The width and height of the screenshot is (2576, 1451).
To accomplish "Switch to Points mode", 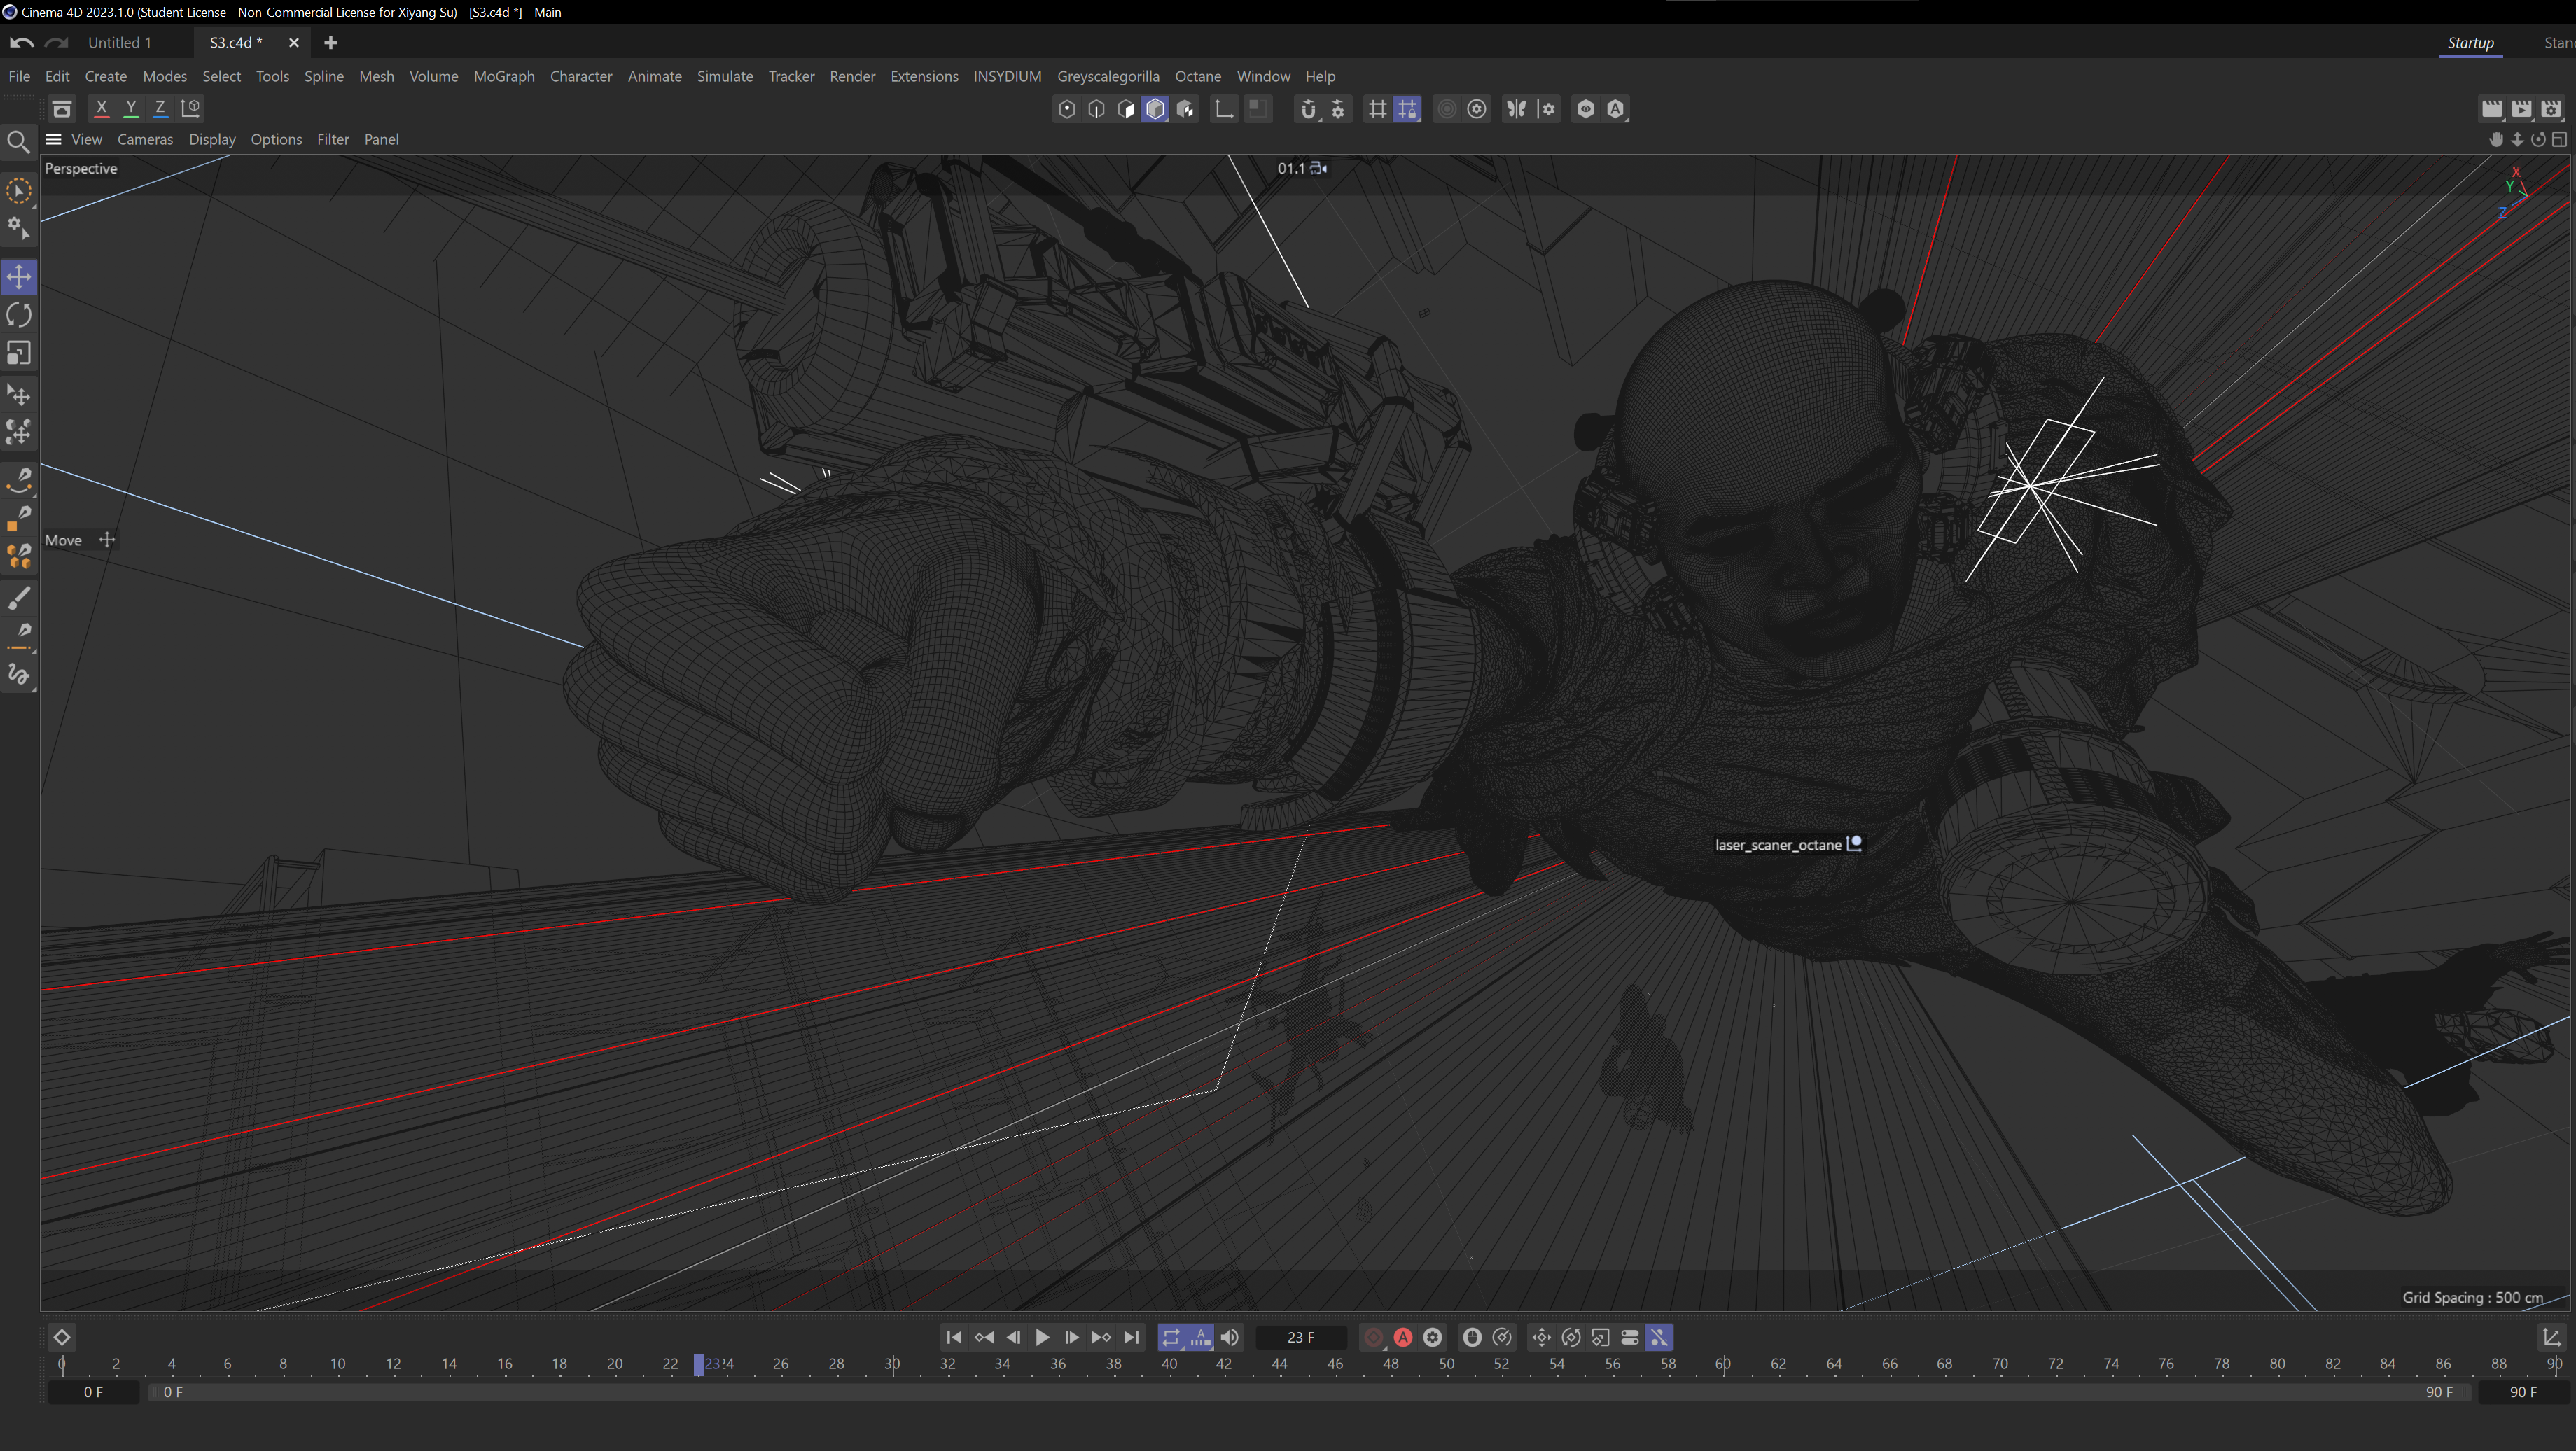I will (1067, 109).
